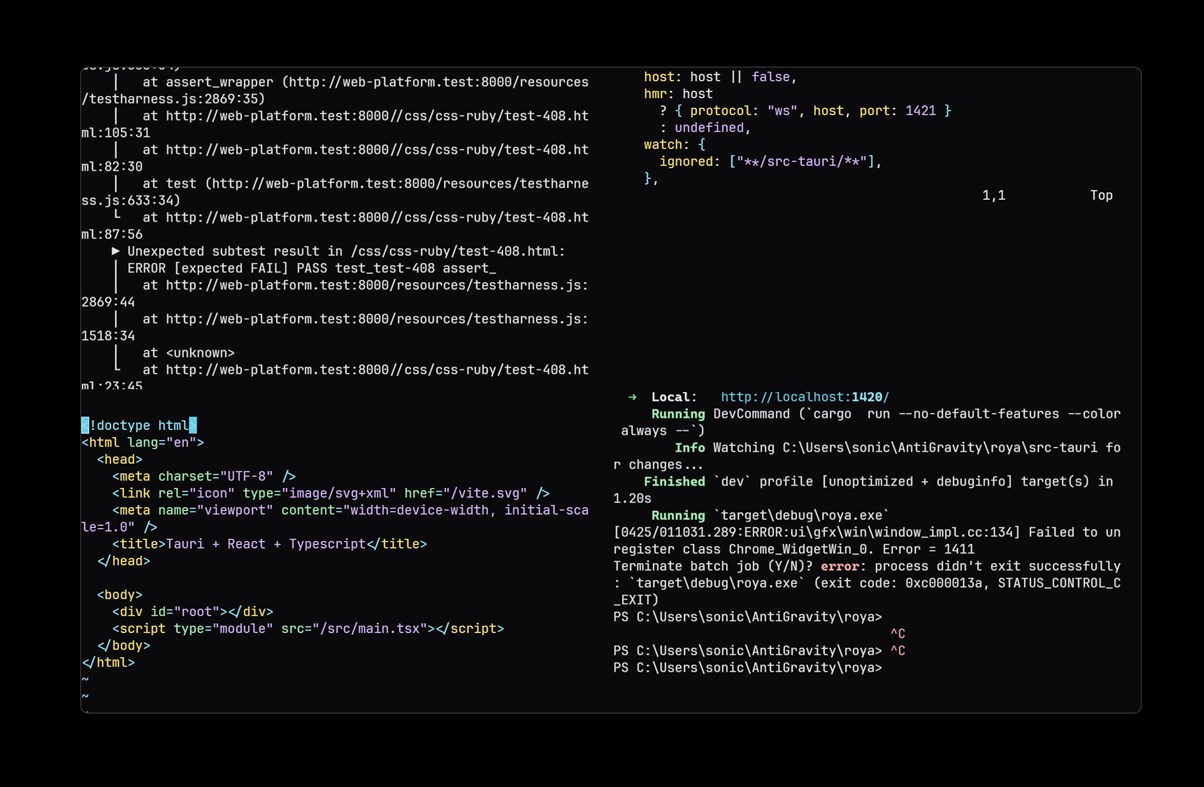Click the '[0425/011031.289:ERROR:ui\gfx\win' log line
This screenshot has width=1204, height=787.
click(867, 533)
